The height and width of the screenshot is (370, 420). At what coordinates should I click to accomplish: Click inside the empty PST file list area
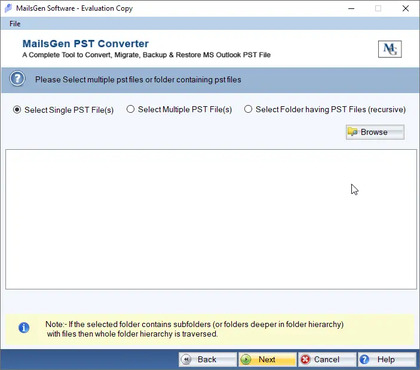point(211,219)
